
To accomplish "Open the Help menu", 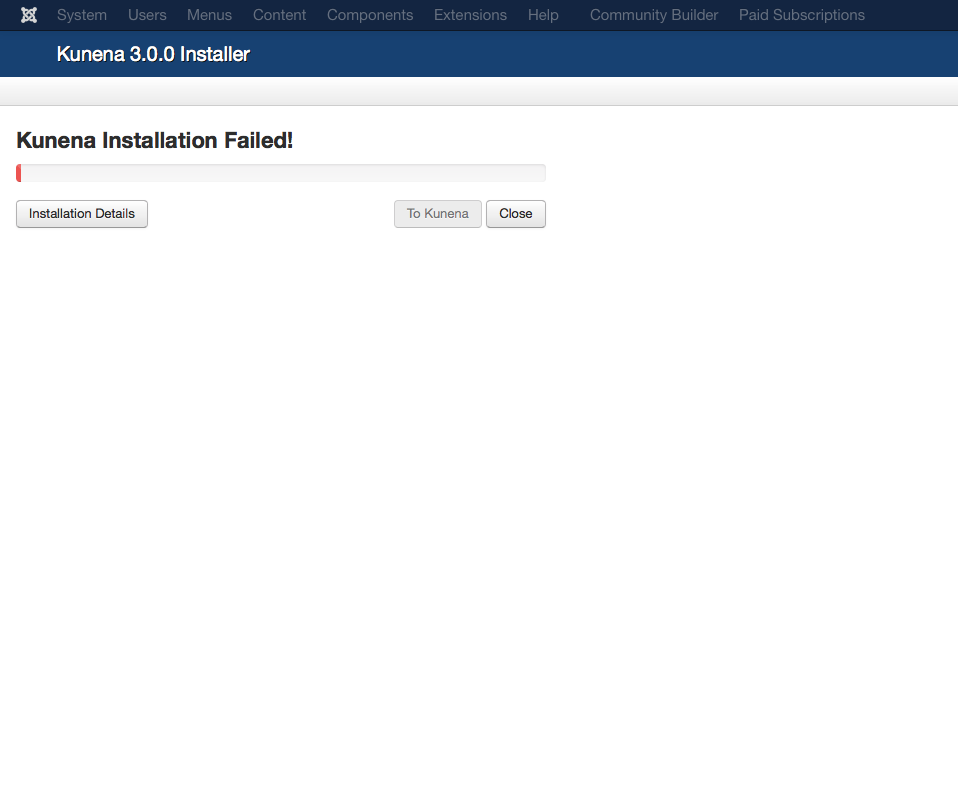I will click(543, 15).
